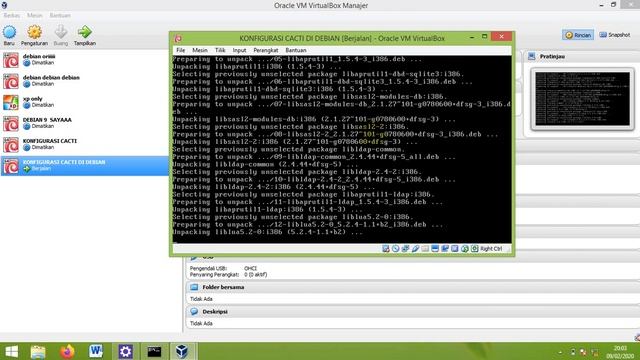Click the hard disk status bar indicator
Image resolution: width=640 pixels, height=360 pixels.
tap(386, 249)
